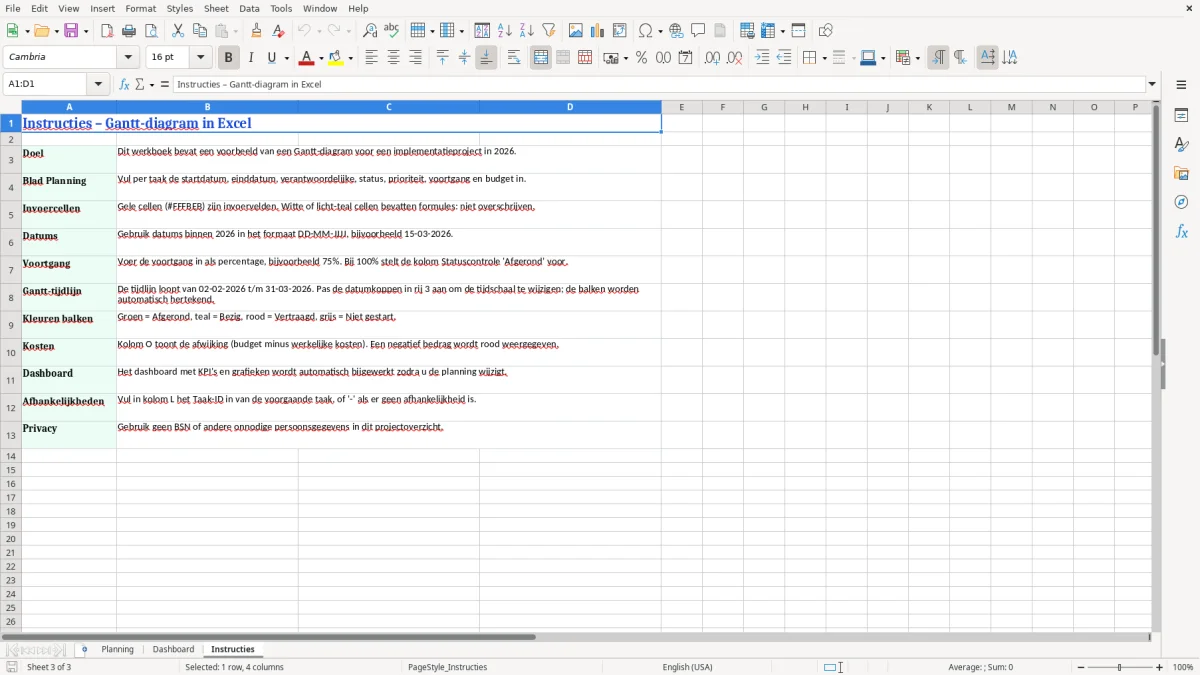This screenshot has width=1200, height=675.
Task: Insert a chart
Action: (597, 31)
